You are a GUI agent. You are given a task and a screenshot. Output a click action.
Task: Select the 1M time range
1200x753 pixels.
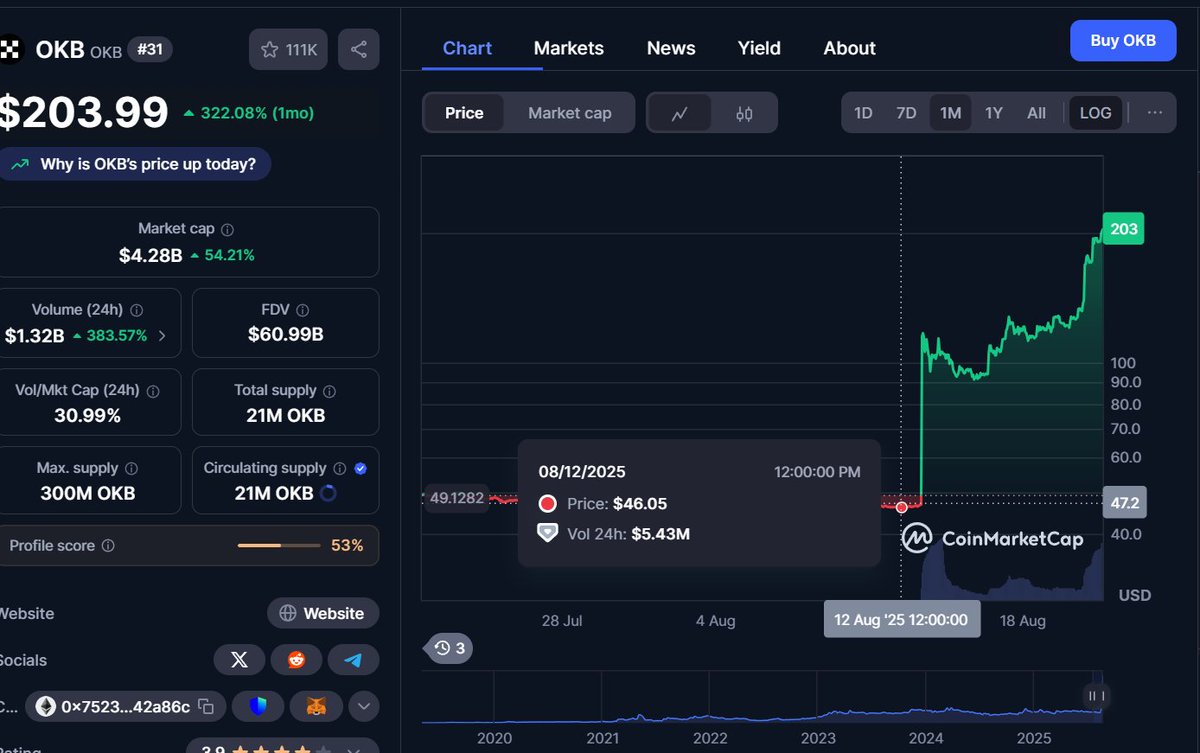(950, 113)
